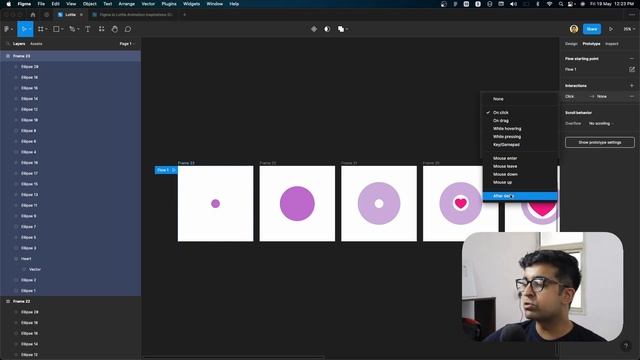
Task: Open the Pen tool dropdown arrow
Action: coord(78,29)
